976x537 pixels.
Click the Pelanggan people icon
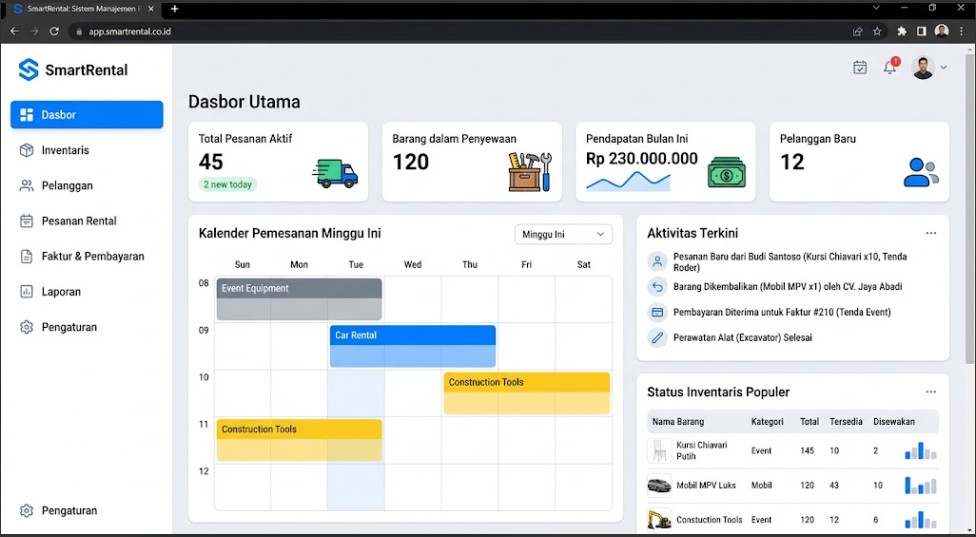tap(26, 185)
